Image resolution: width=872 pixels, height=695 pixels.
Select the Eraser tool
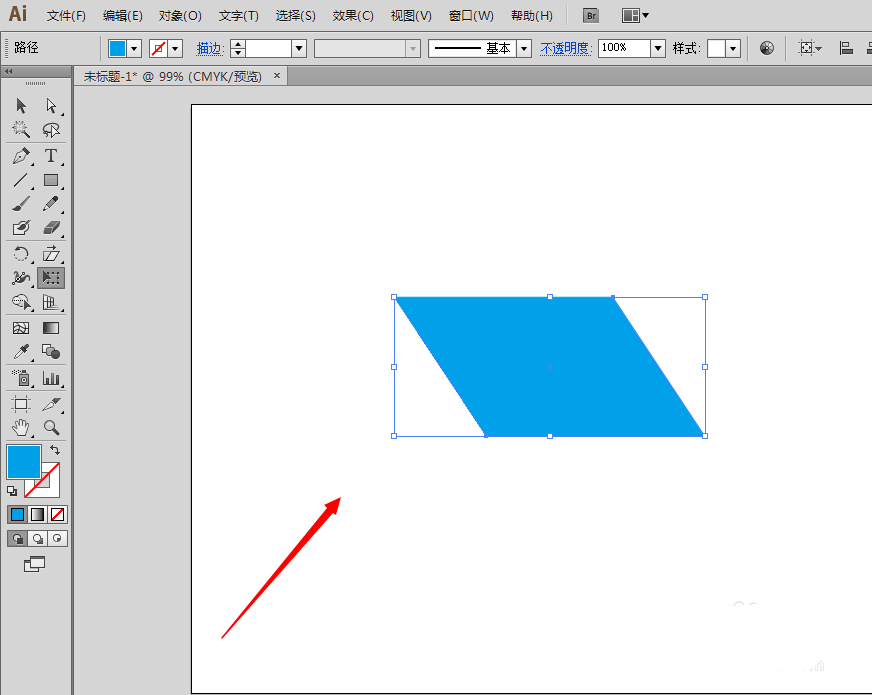[50, 228]
